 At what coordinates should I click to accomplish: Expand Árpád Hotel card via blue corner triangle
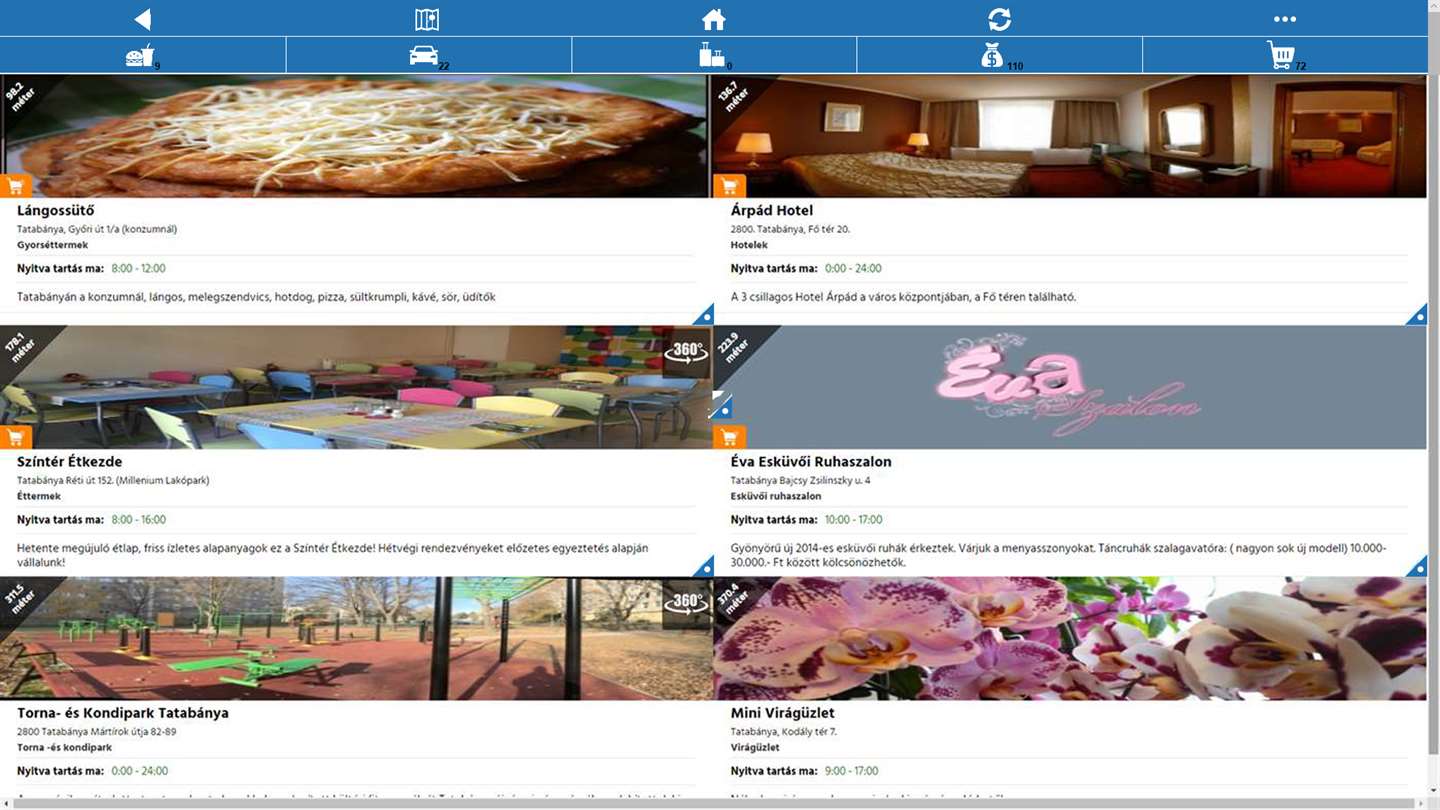[x=1417, y=315]
